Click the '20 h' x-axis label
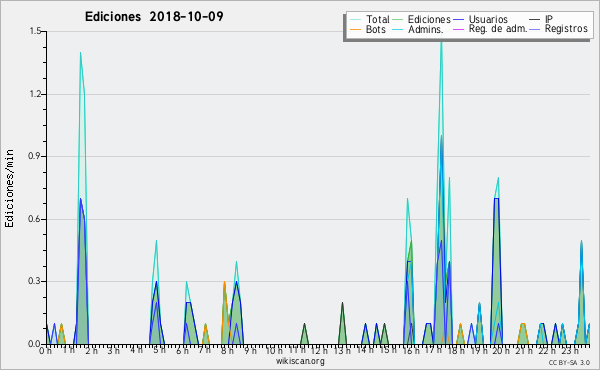The height and width of the screenshot is (370, 600). 501,351
